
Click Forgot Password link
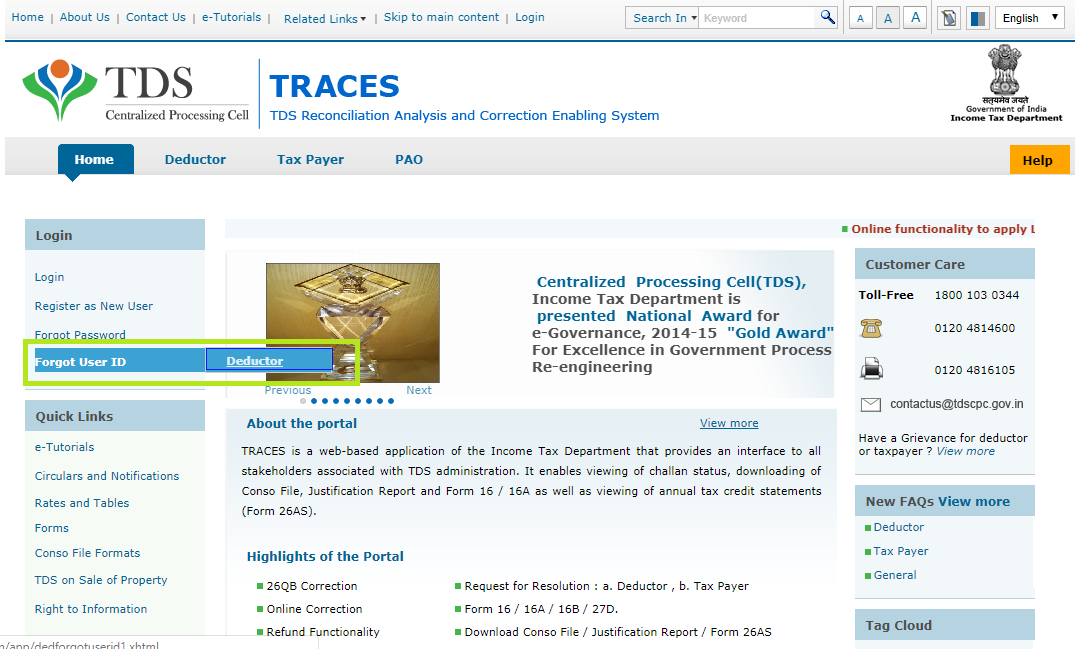80,335
